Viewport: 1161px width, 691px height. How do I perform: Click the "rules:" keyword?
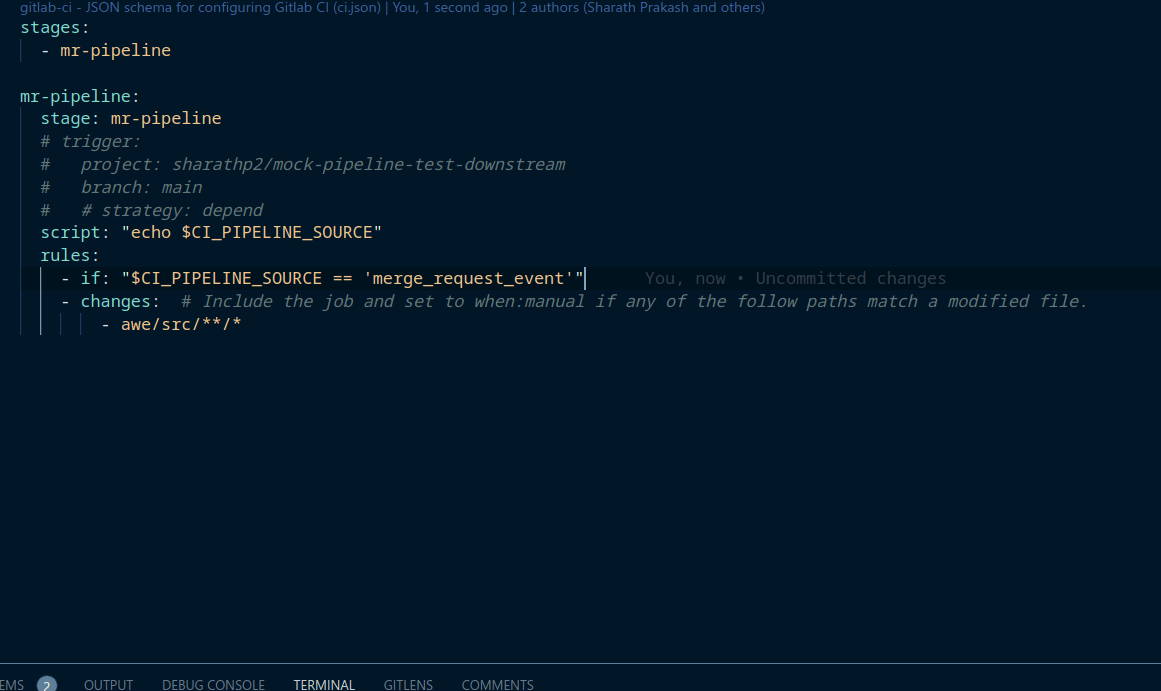coord(68,255)
